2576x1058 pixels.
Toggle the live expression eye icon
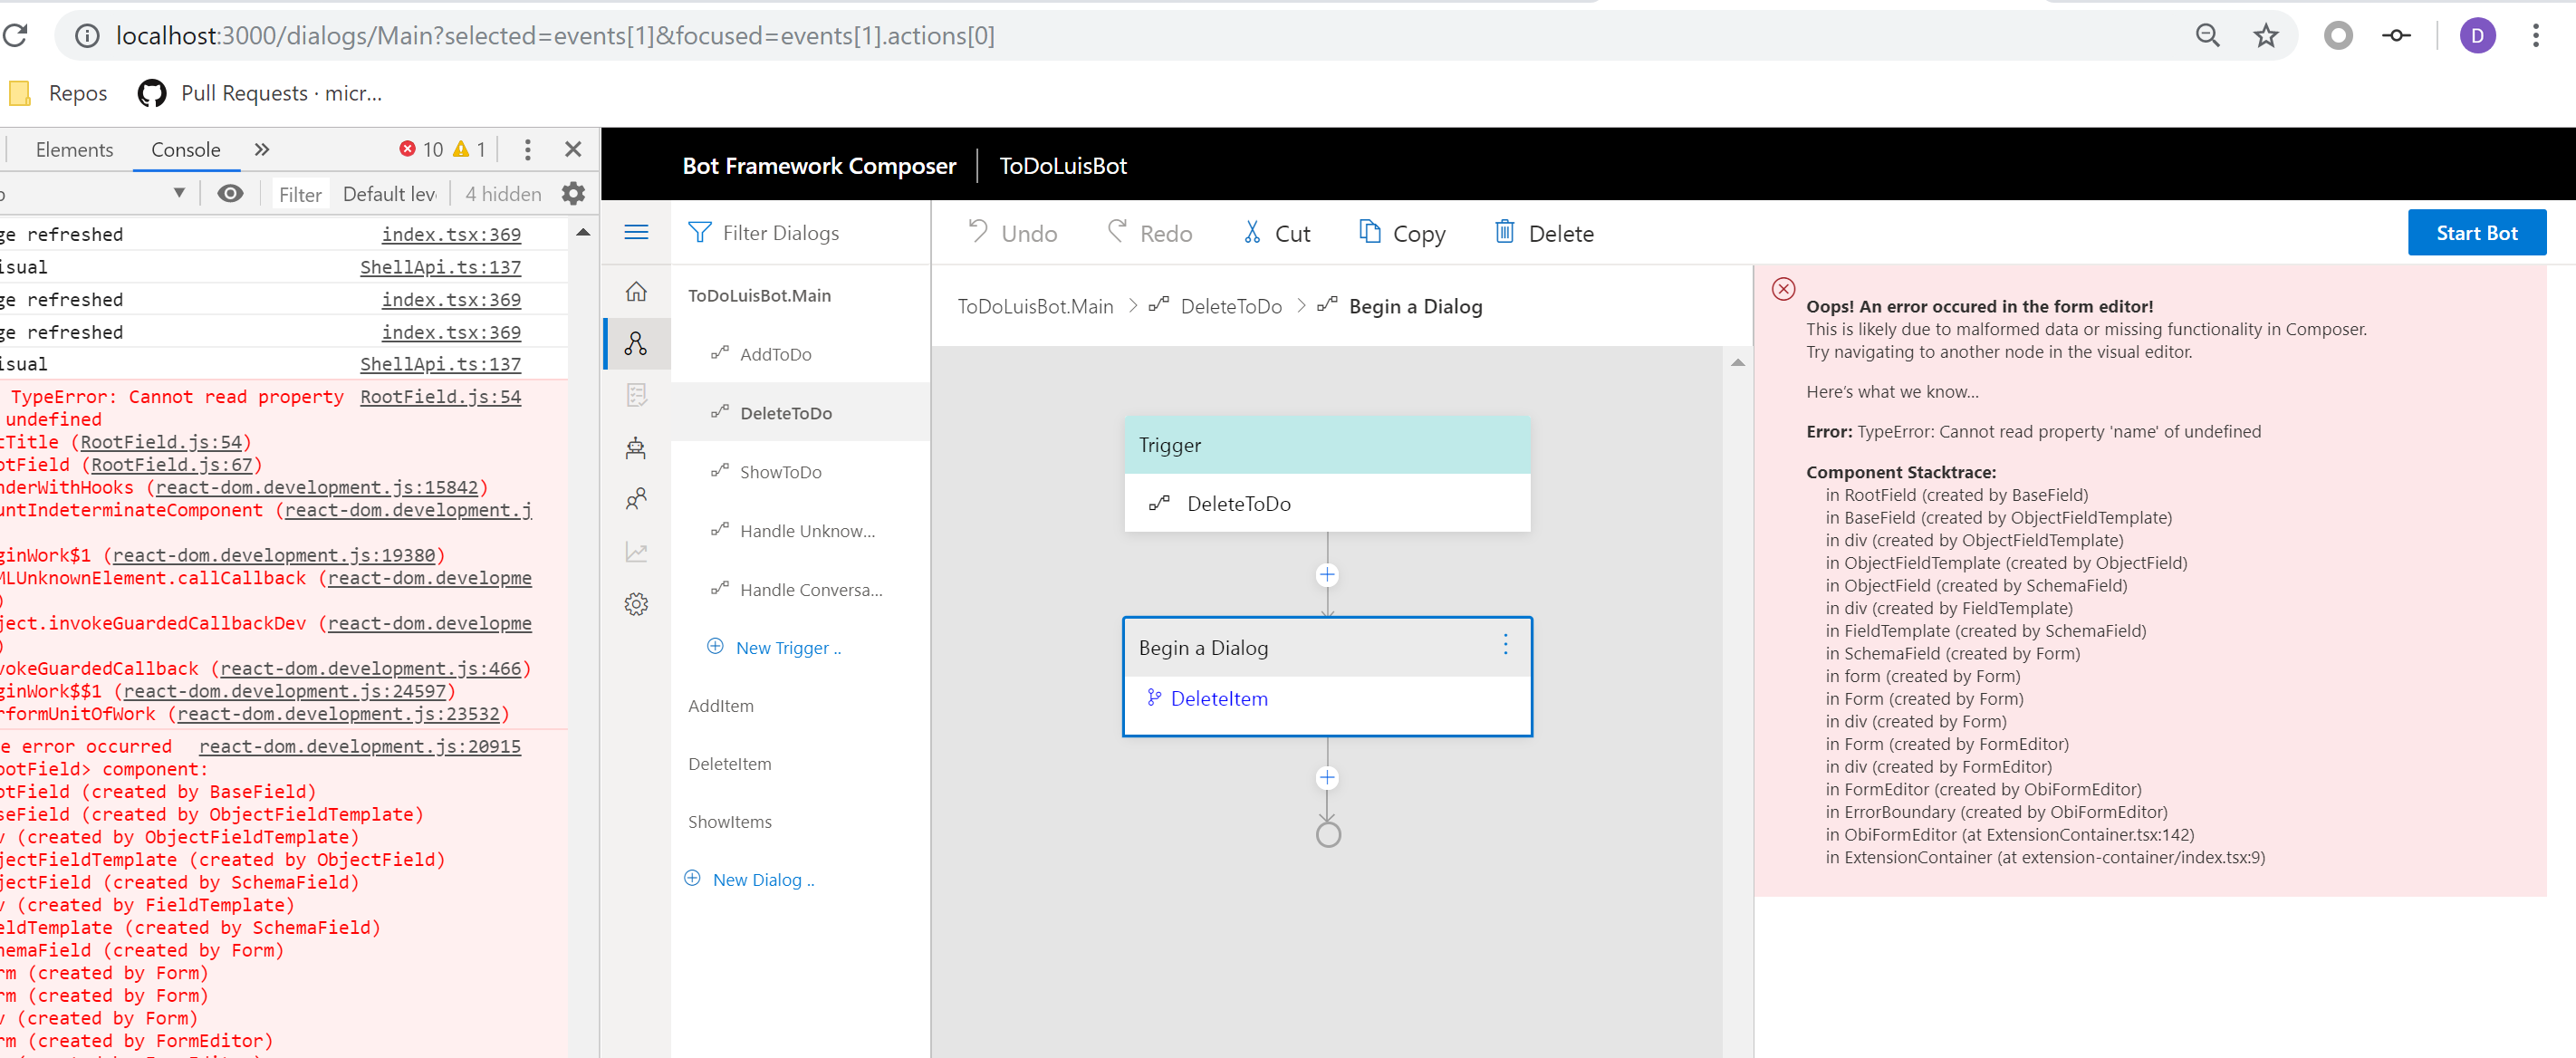[x=230, y=194]
